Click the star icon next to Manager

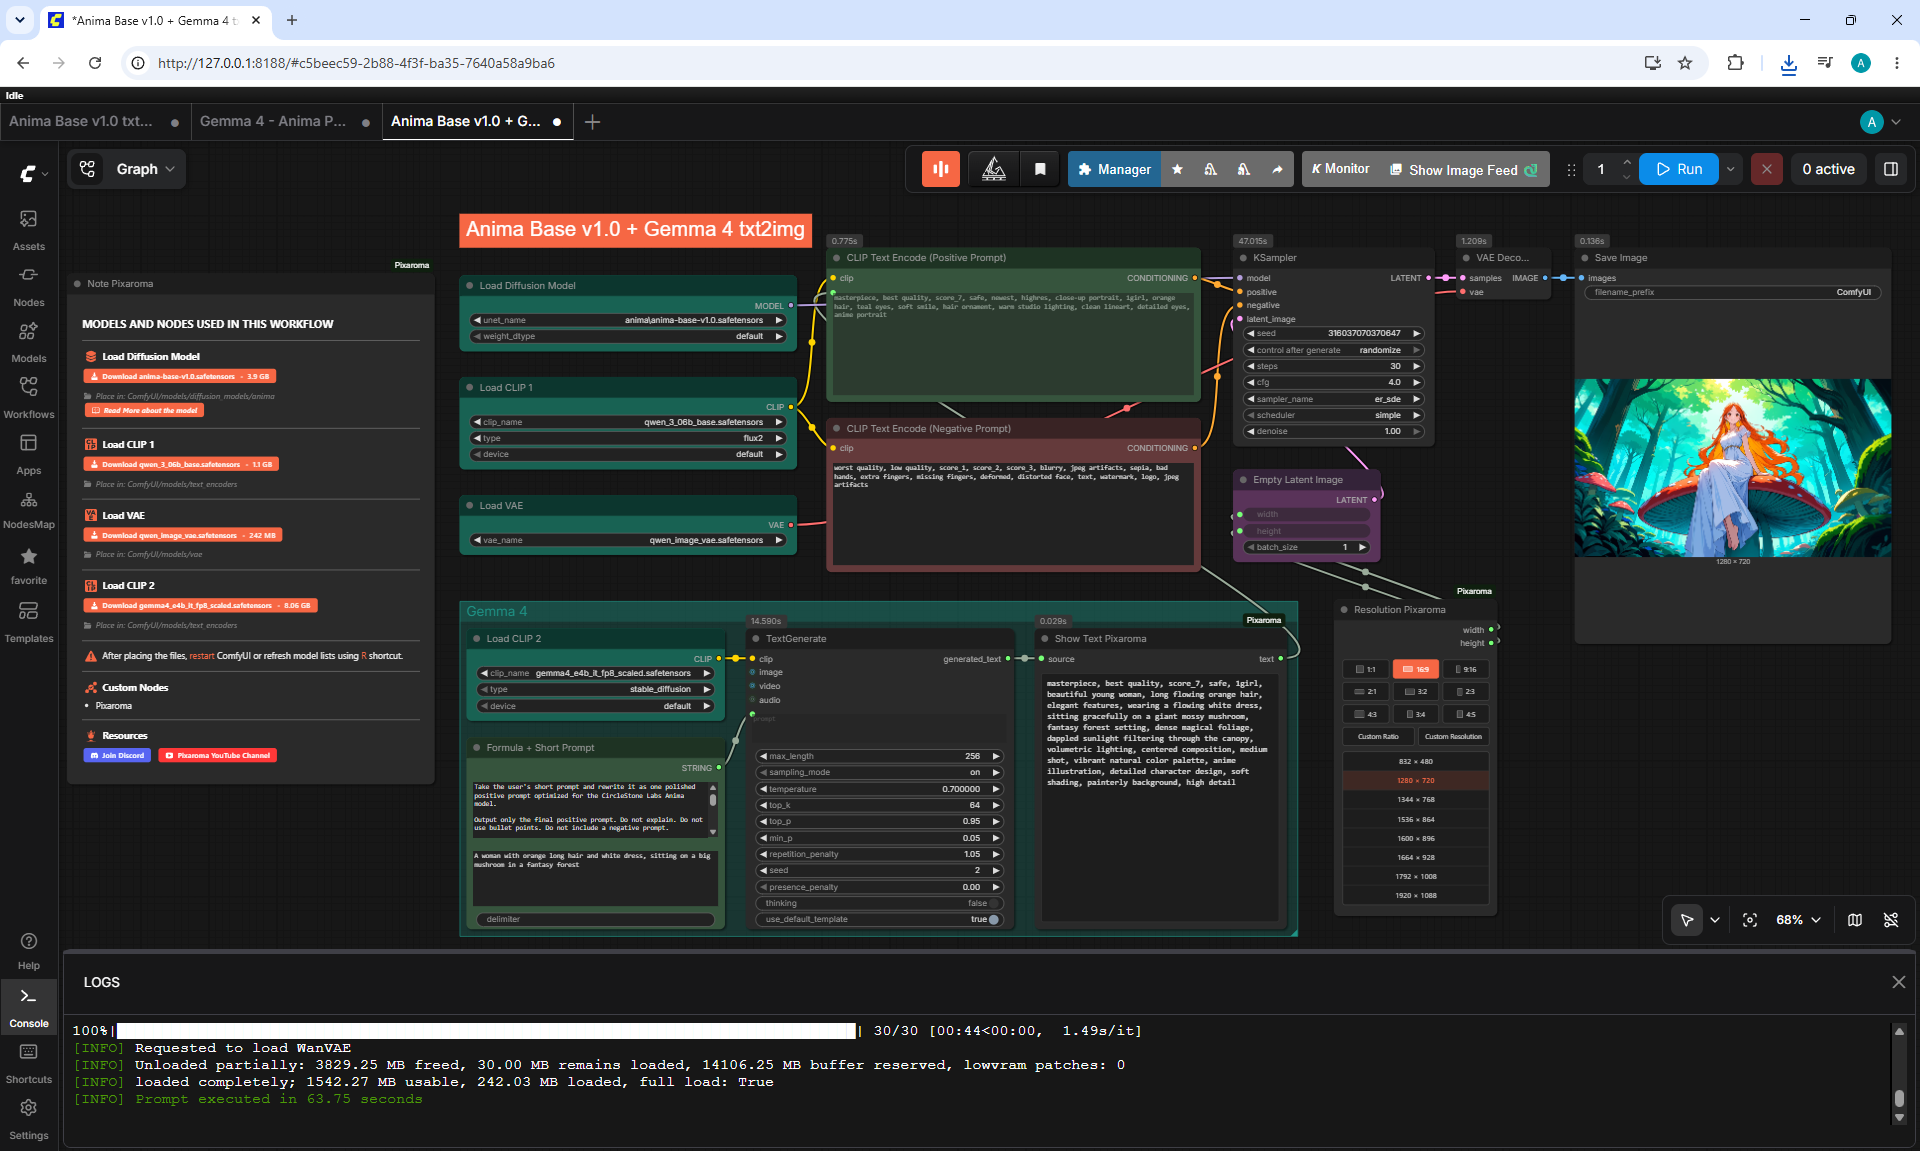1177,169
